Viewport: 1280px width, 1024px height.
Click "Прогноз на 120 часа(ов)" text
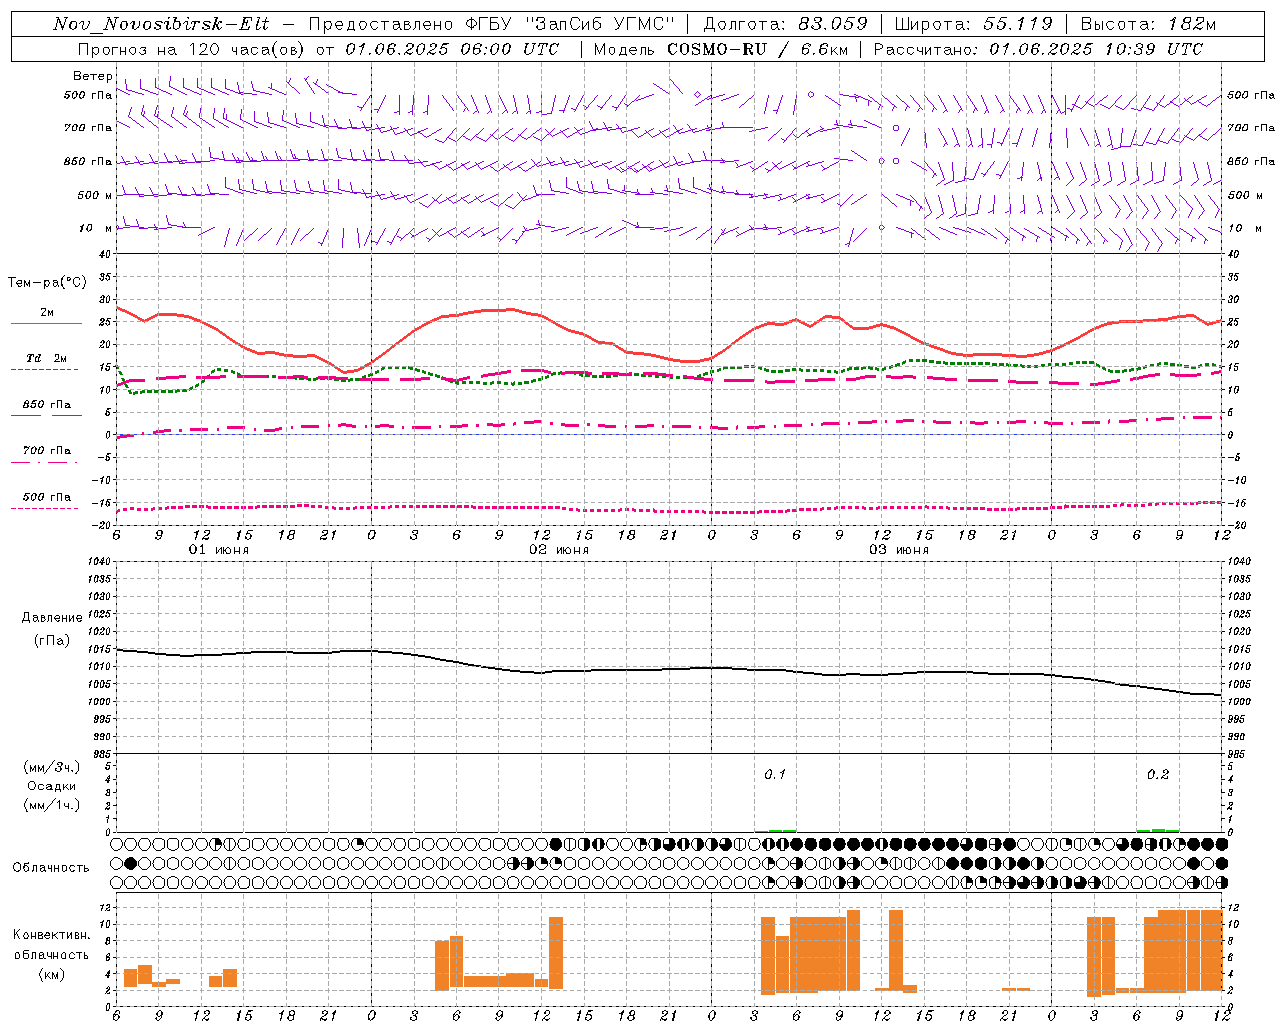(x=192, y=49)
